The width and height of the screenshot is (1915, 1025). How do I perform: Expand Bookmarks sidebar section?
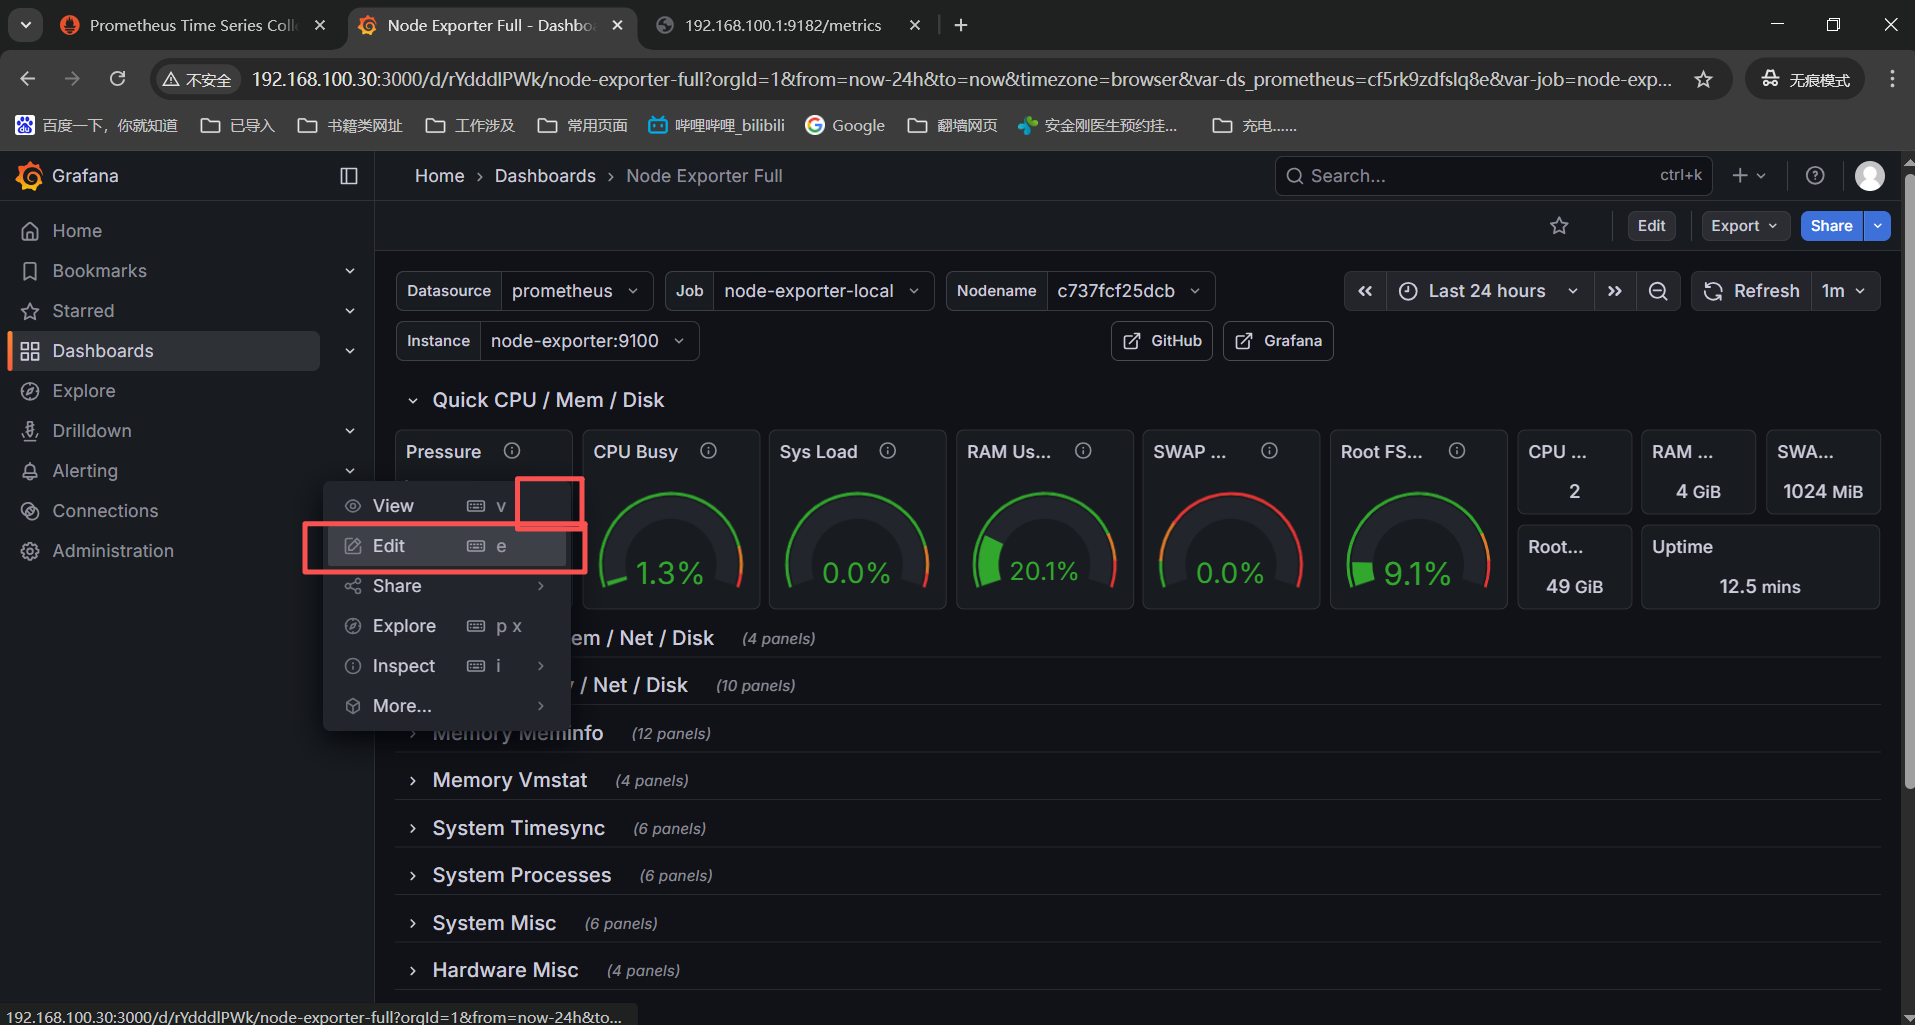click(350, 271)
